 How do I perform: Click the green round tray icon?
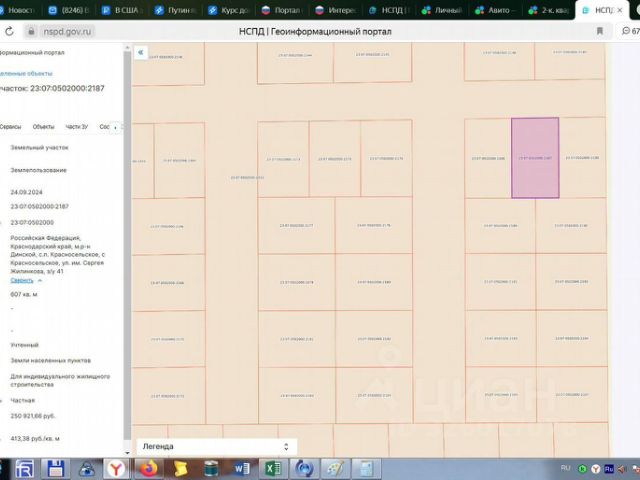583,469
